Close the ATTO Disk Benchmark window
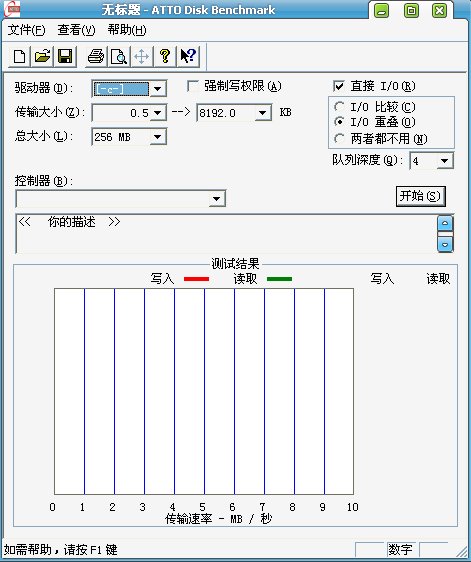This screenshot has width=471, height=562. click(439, 11)
